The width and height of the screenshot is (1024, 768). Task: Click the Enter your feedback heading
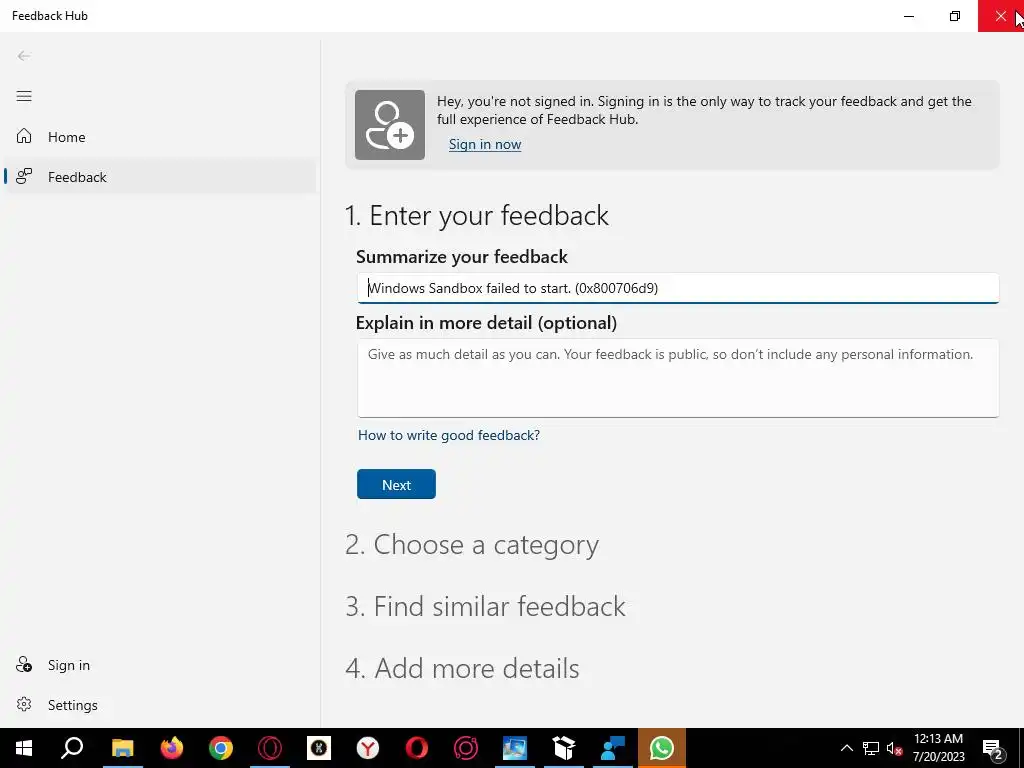pyautogui.click(x=477, y=216)
